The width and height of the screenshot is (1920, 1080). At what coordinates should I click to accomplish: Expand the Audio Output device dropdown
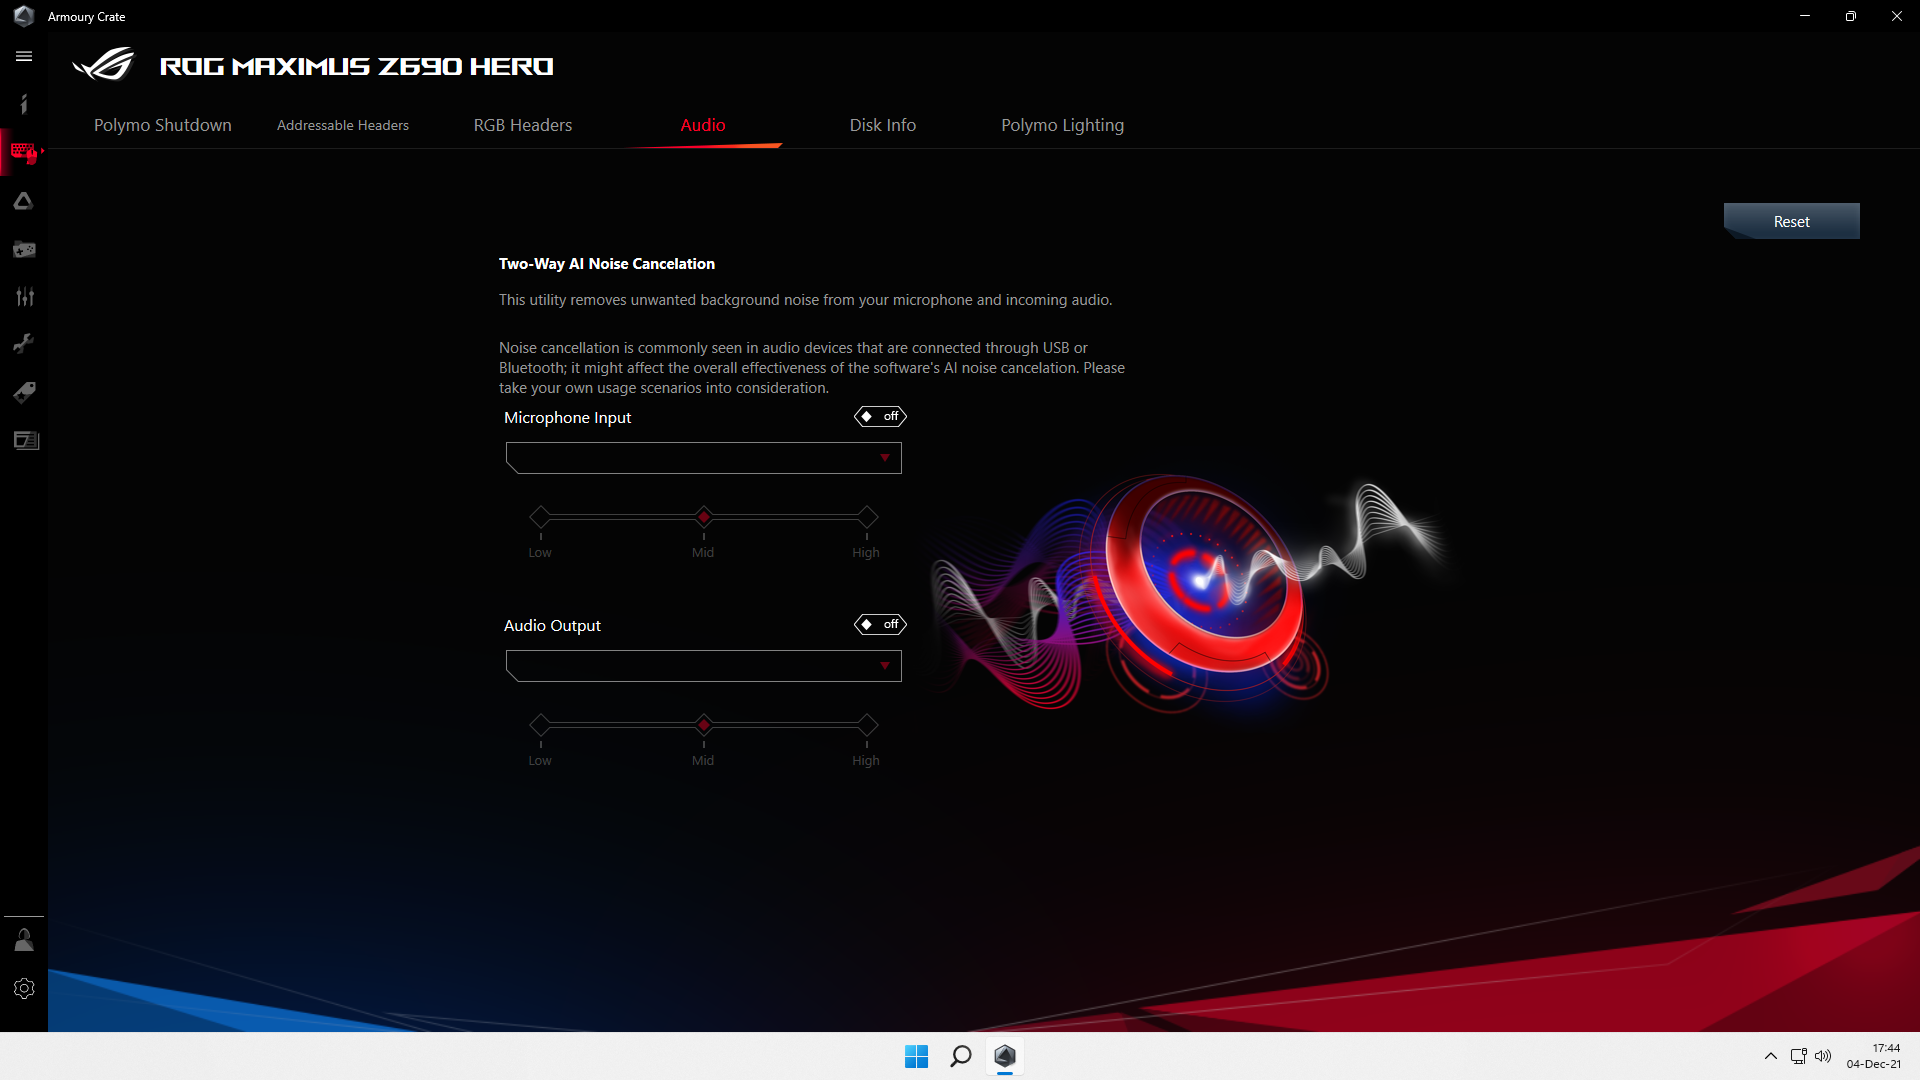(703, 666)
